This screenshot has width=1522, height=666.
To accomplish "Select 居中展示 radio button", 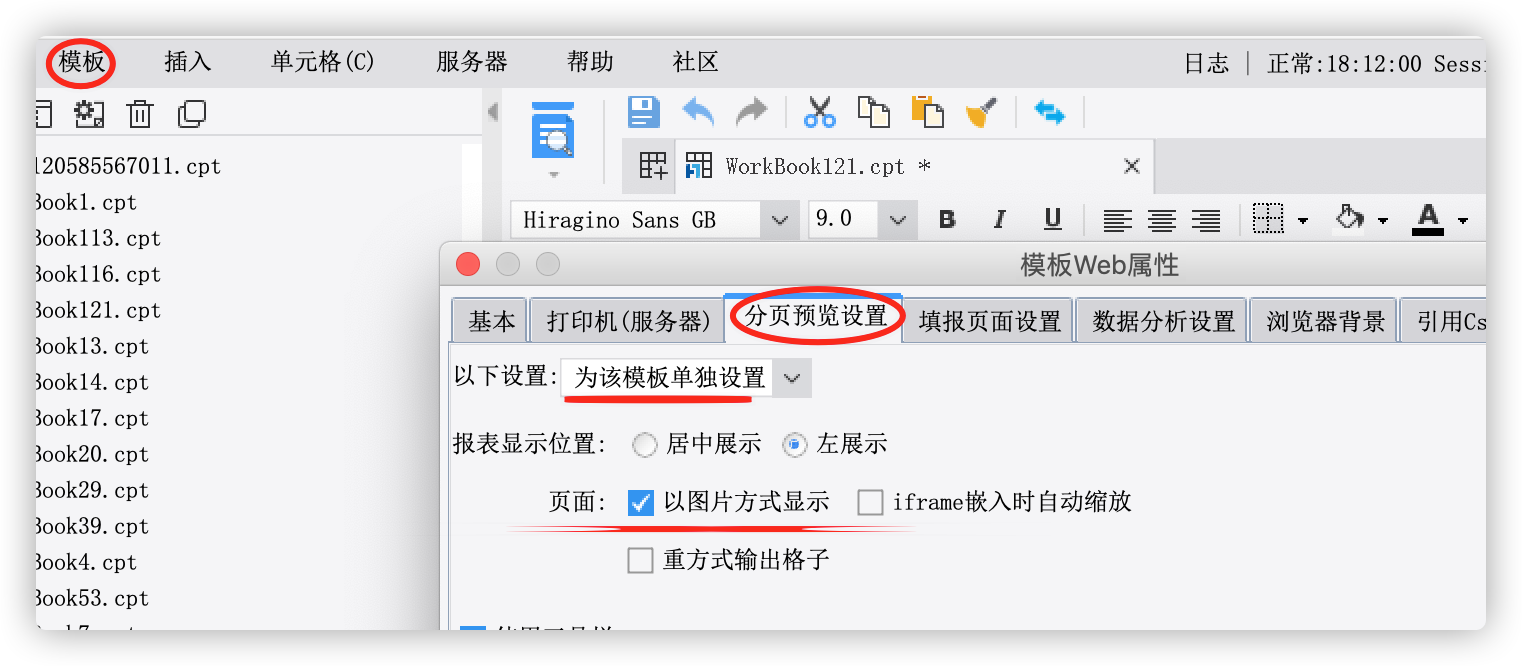I will click(x=645, y=445).
